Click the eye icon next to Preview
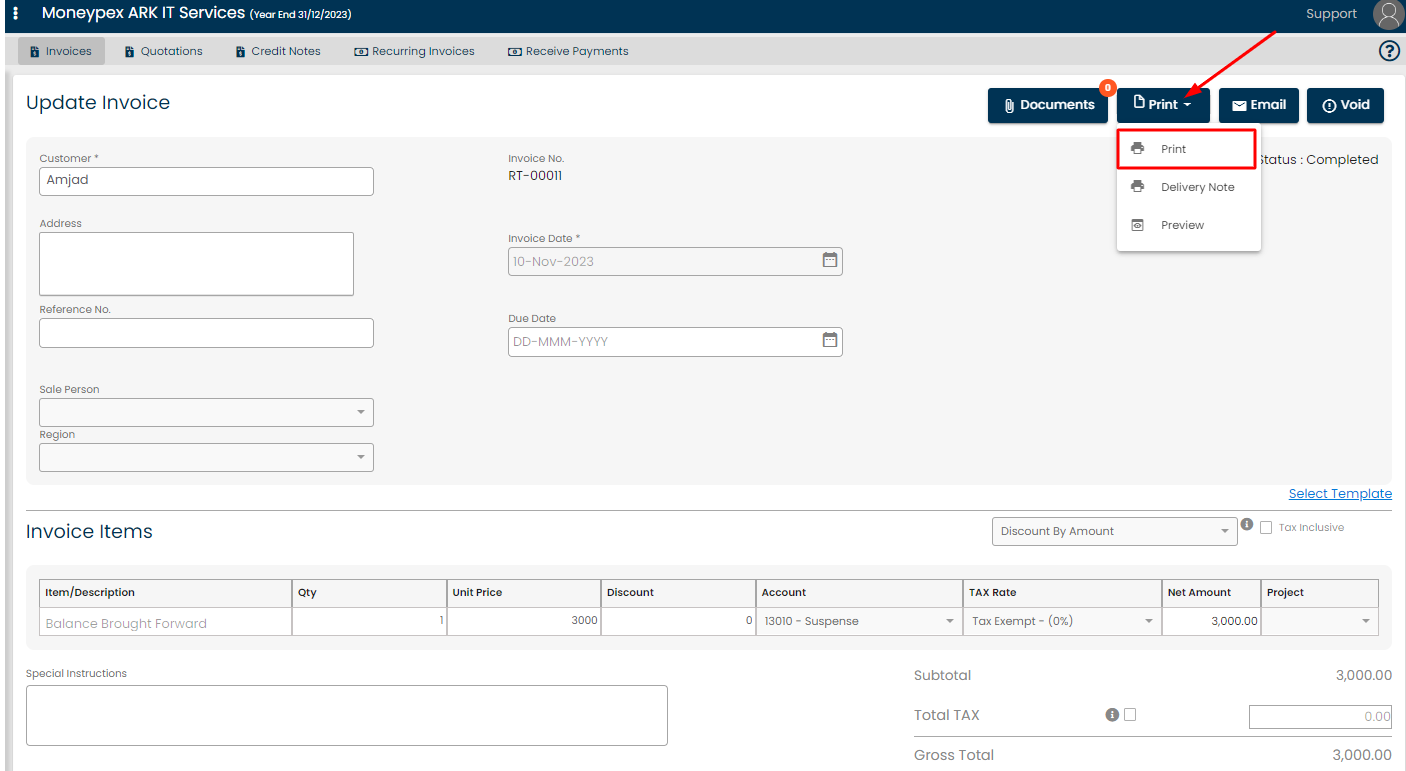 pos(1137,225)
